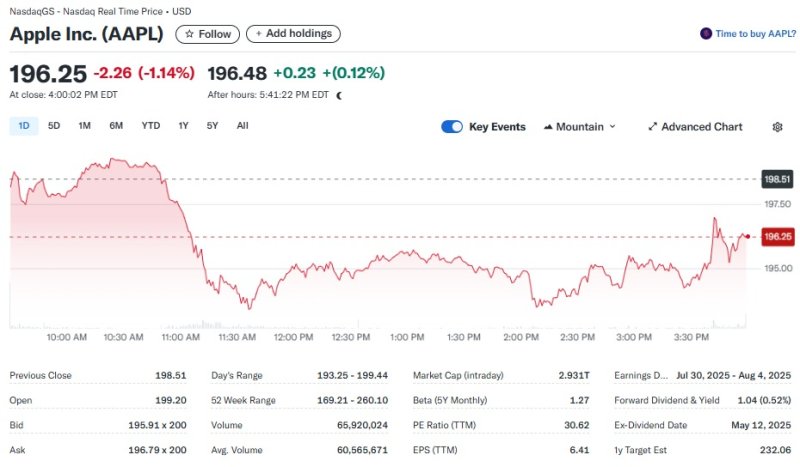Screen dimensions: 800x467
Task: Open the Time to buy AAPL? link
Action: coord(755,34)
